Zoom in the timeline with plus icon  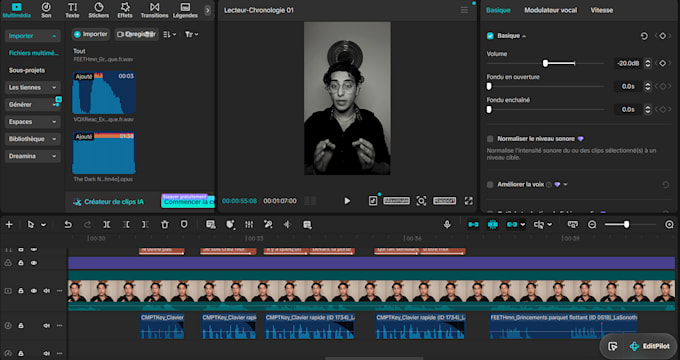click(x=669, y=224)
